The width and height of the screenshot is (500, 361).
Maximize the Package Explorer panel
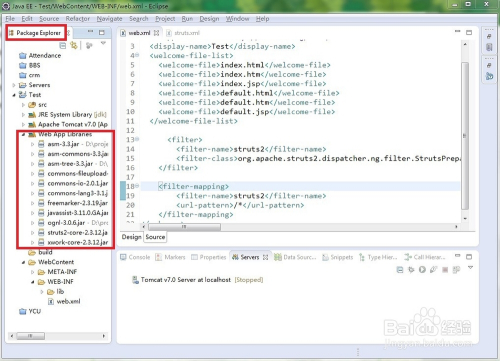(102, 32)
